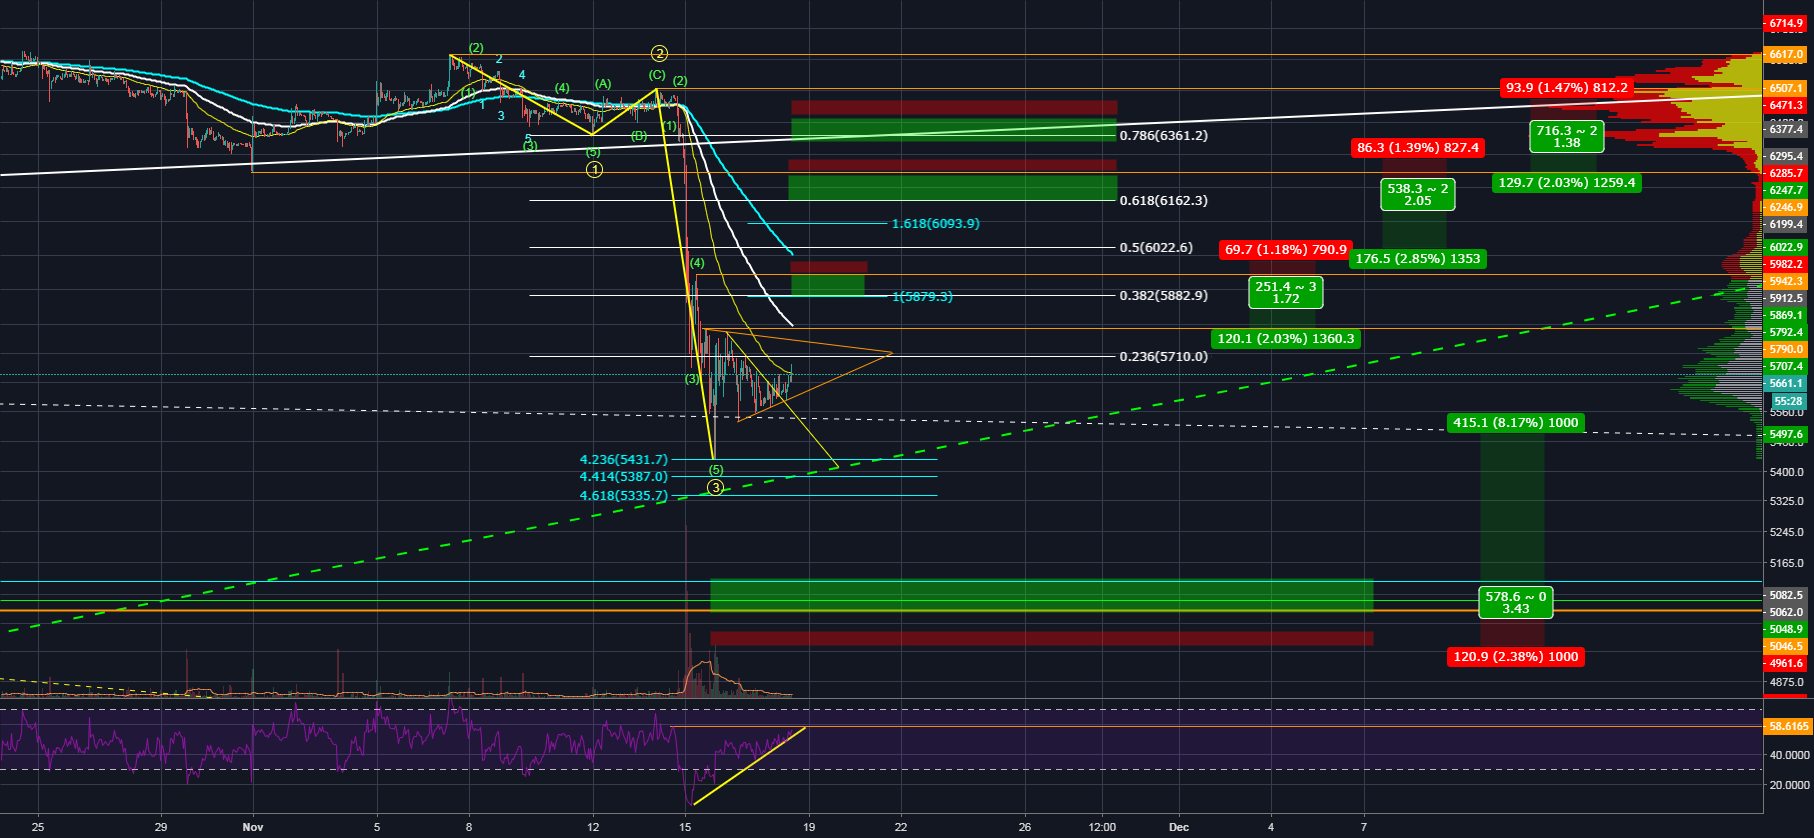The width and height of the screenshot is (1814, 838).
Task: Click the 4.414(5387.0) extension label
Action: click(x=623, y=477)
